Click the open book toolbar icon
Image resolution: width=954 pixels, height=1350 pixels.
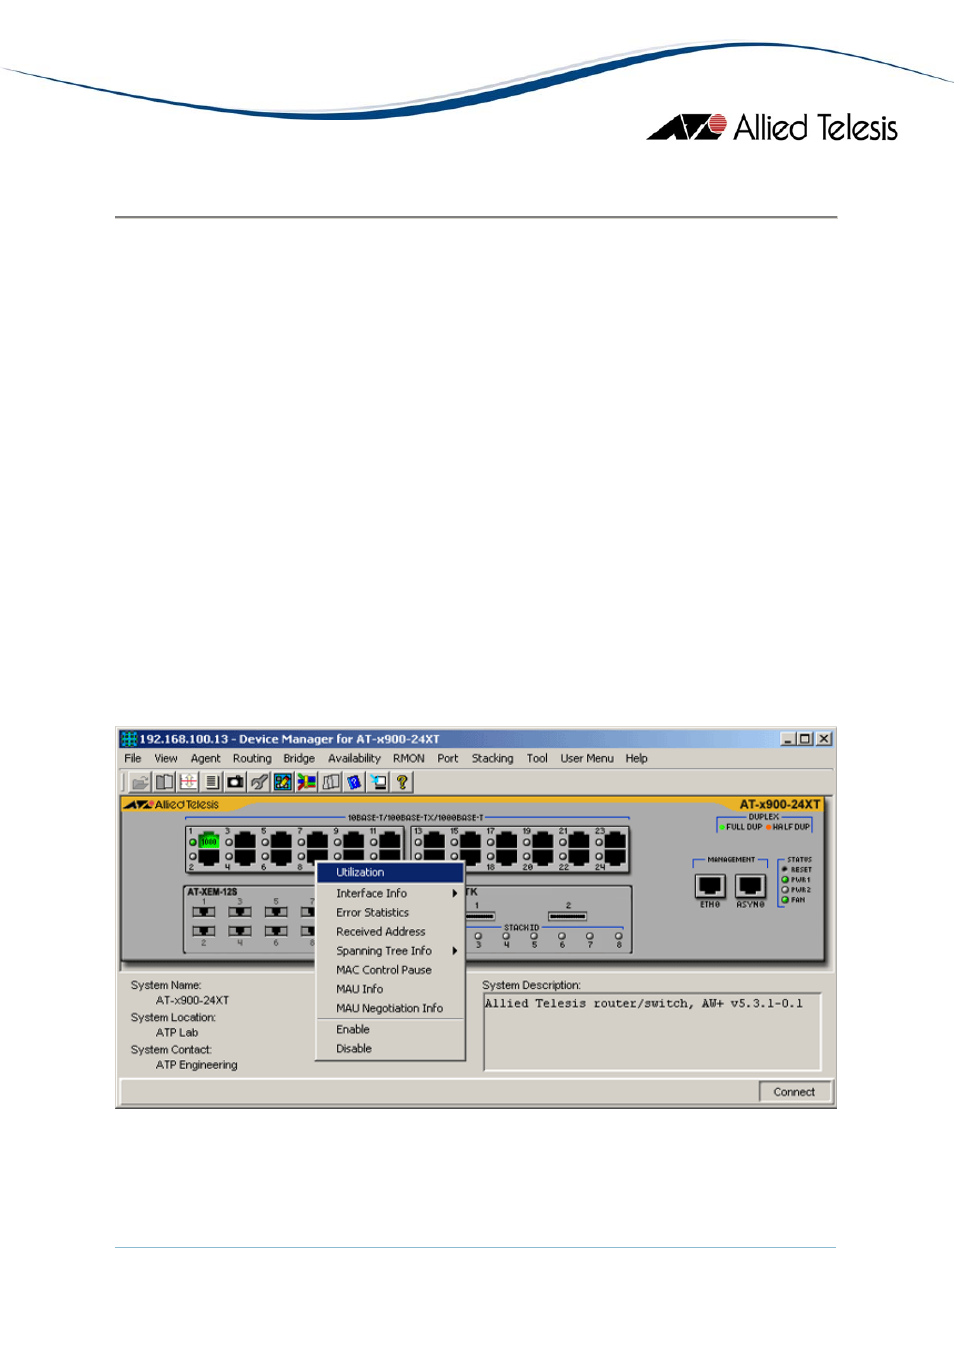[x=165, y=782]
